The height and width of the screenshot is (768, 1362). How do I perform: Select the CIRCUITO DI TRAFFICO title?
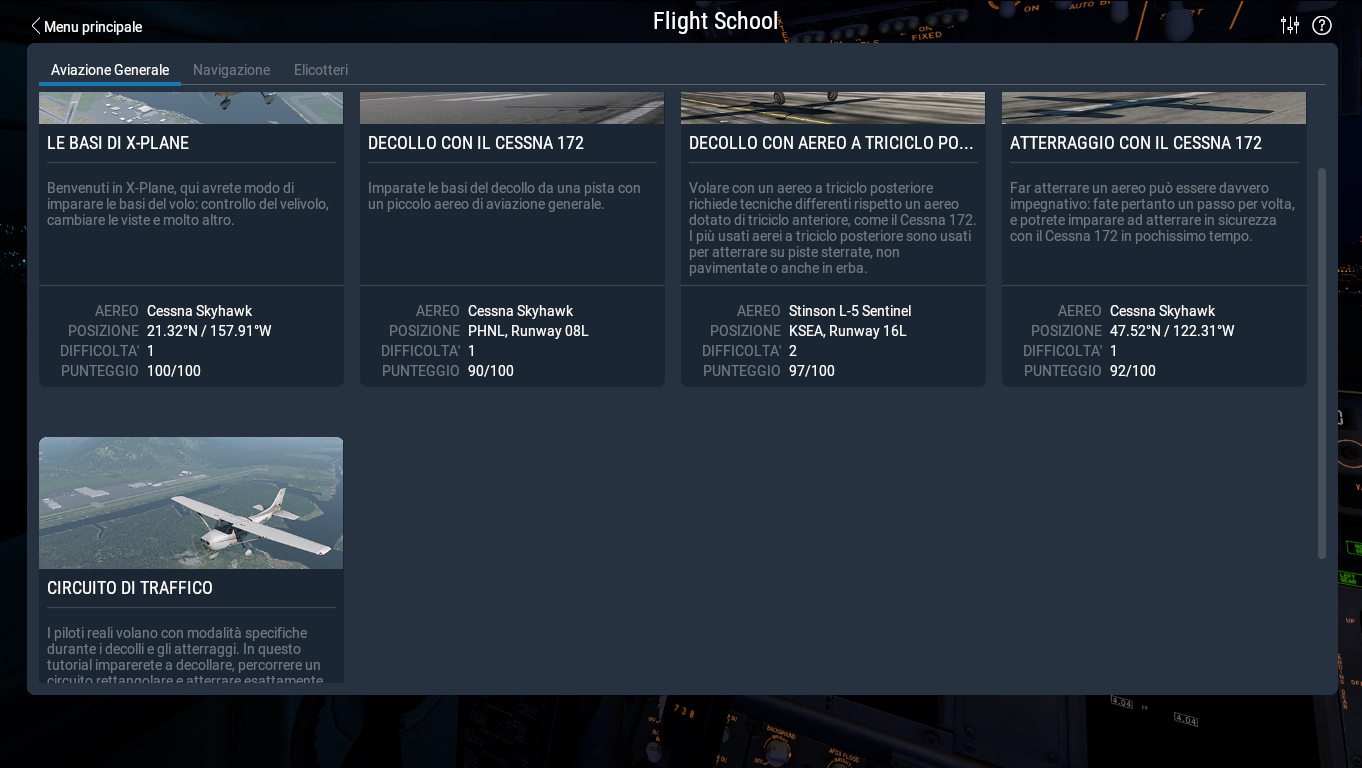click(130, 588)
